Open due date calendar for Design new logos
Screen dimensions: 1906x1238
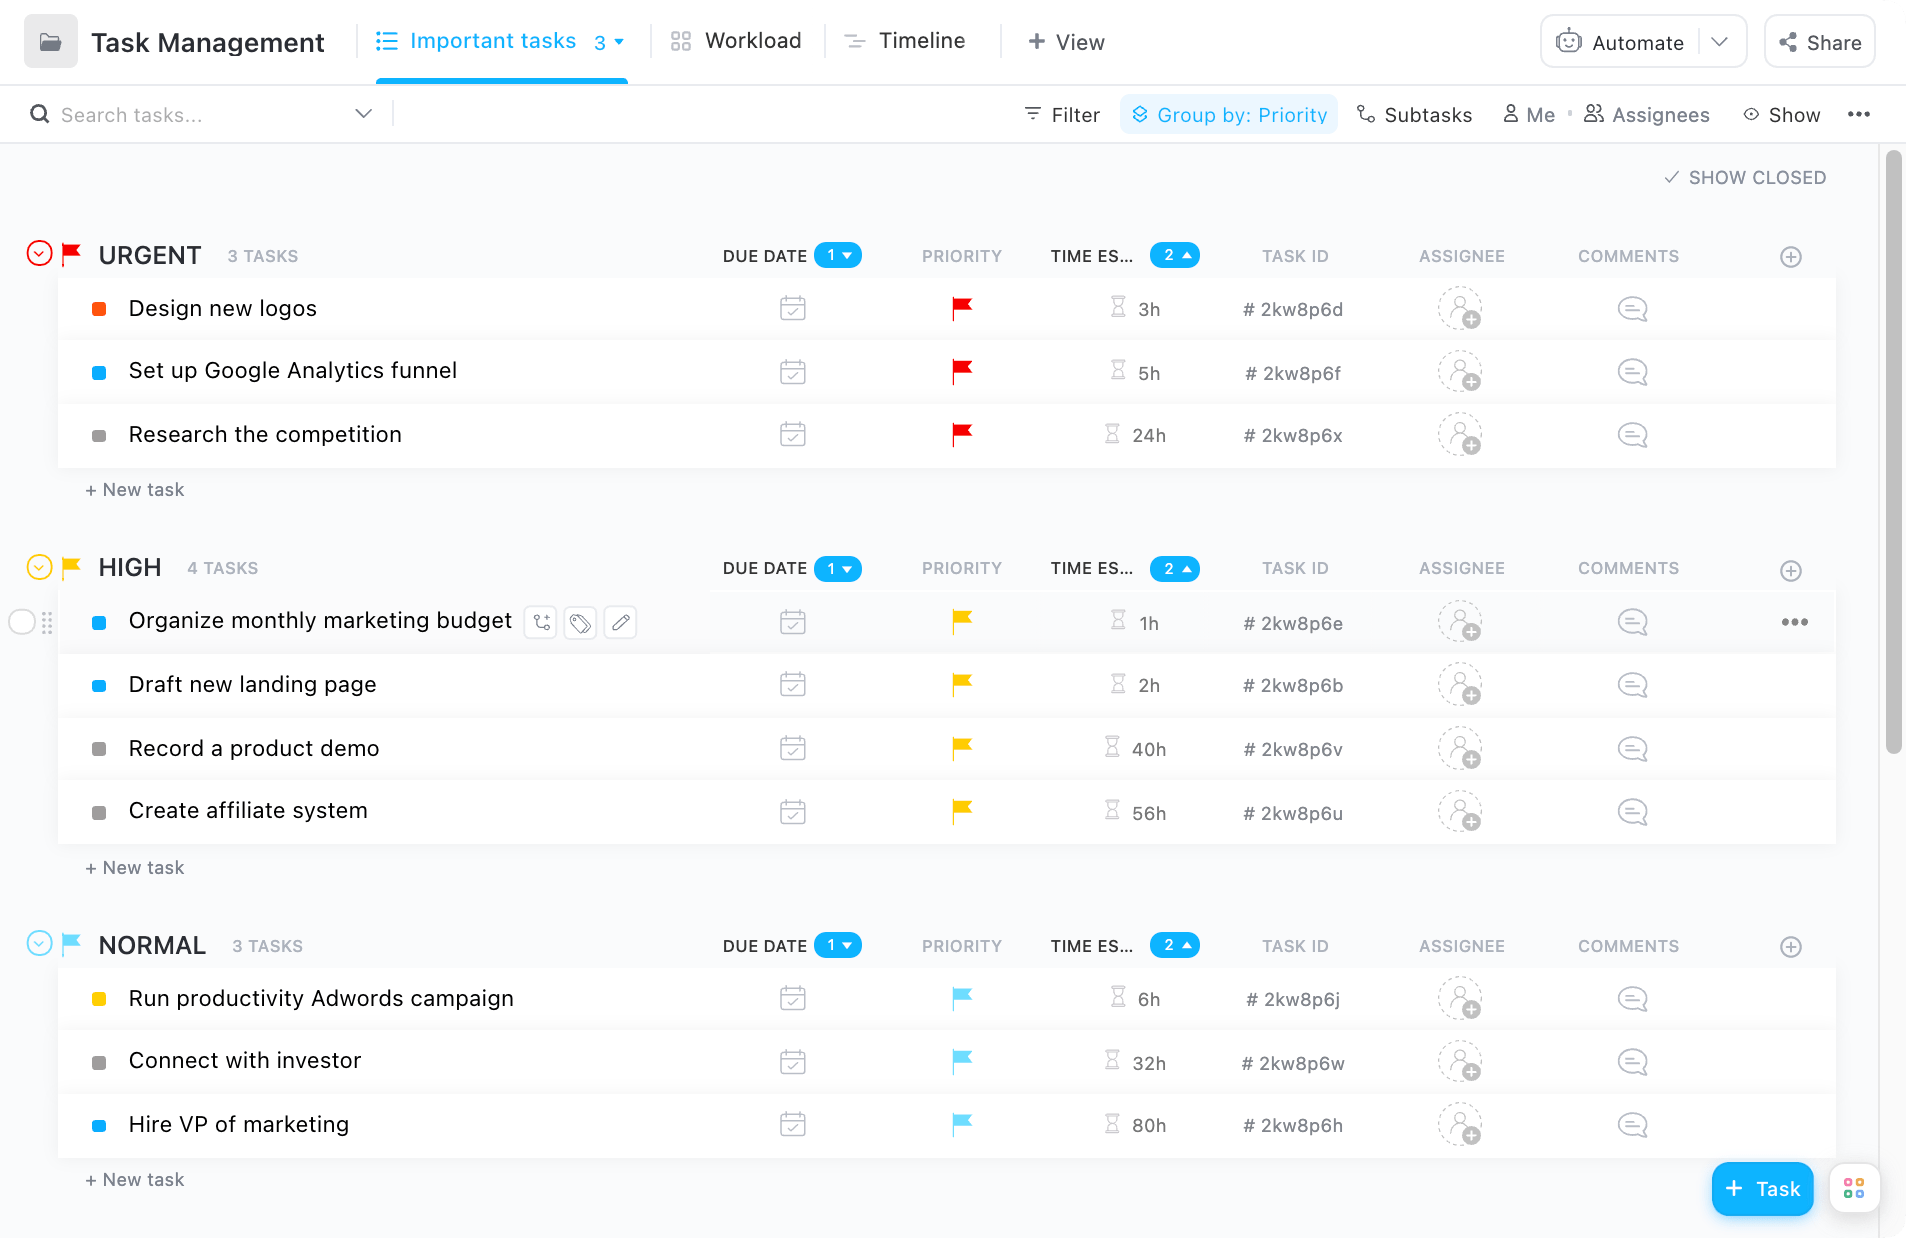(x=792, y=309)
